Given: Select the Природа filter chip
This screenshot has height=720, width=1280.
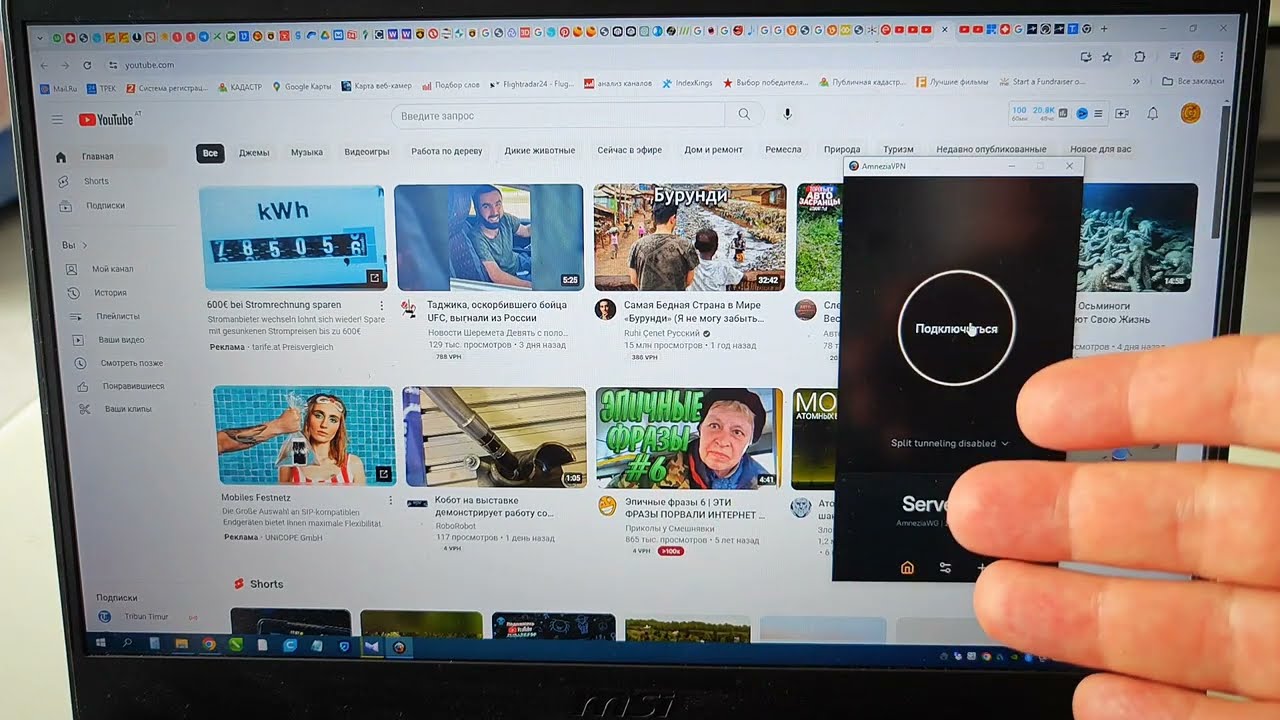Looking at the screenshot, I should click(842, 150).
